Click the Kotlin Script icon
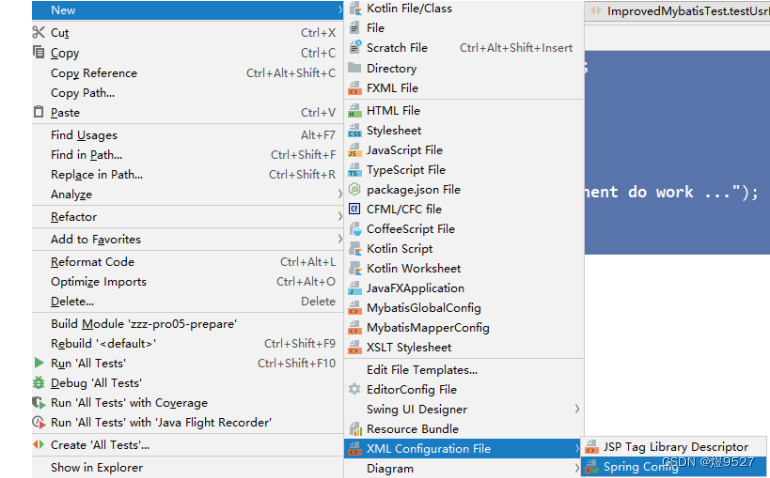The height and width of the screenshot is (478, 770). click(x=355, y=249)
